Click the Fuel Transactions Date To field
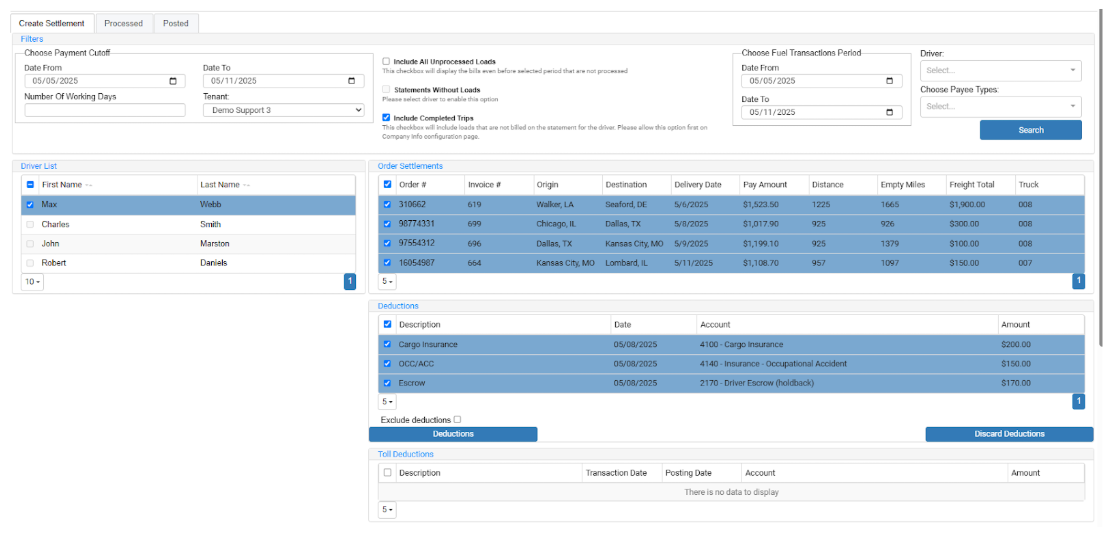Screen dimensions: 1116x538 [822, 112]
